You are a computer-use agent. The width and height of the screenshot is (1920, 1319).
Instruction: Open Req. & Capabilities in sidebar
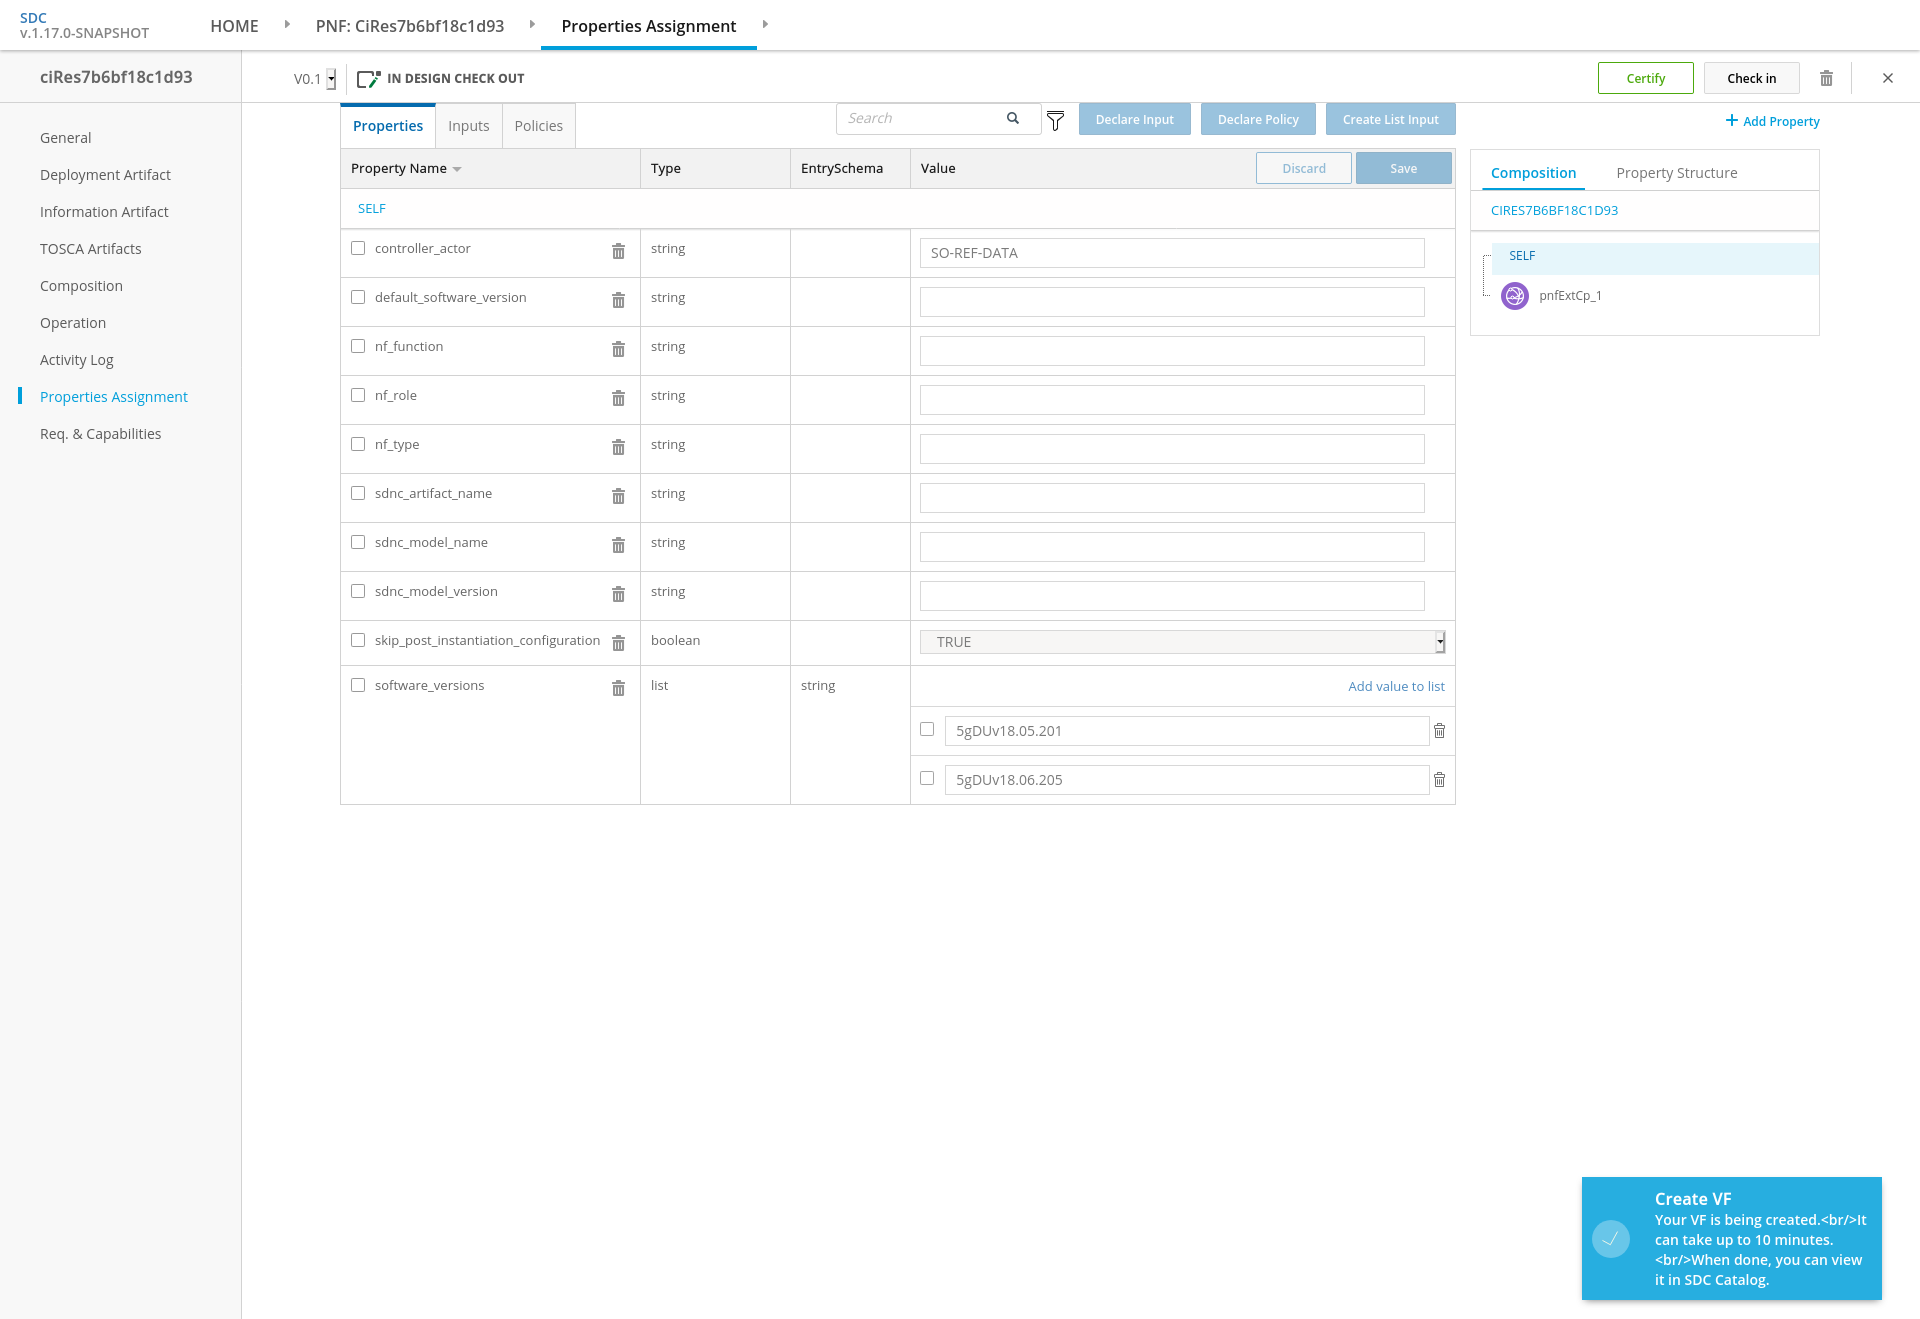click(x=100, y=434)
